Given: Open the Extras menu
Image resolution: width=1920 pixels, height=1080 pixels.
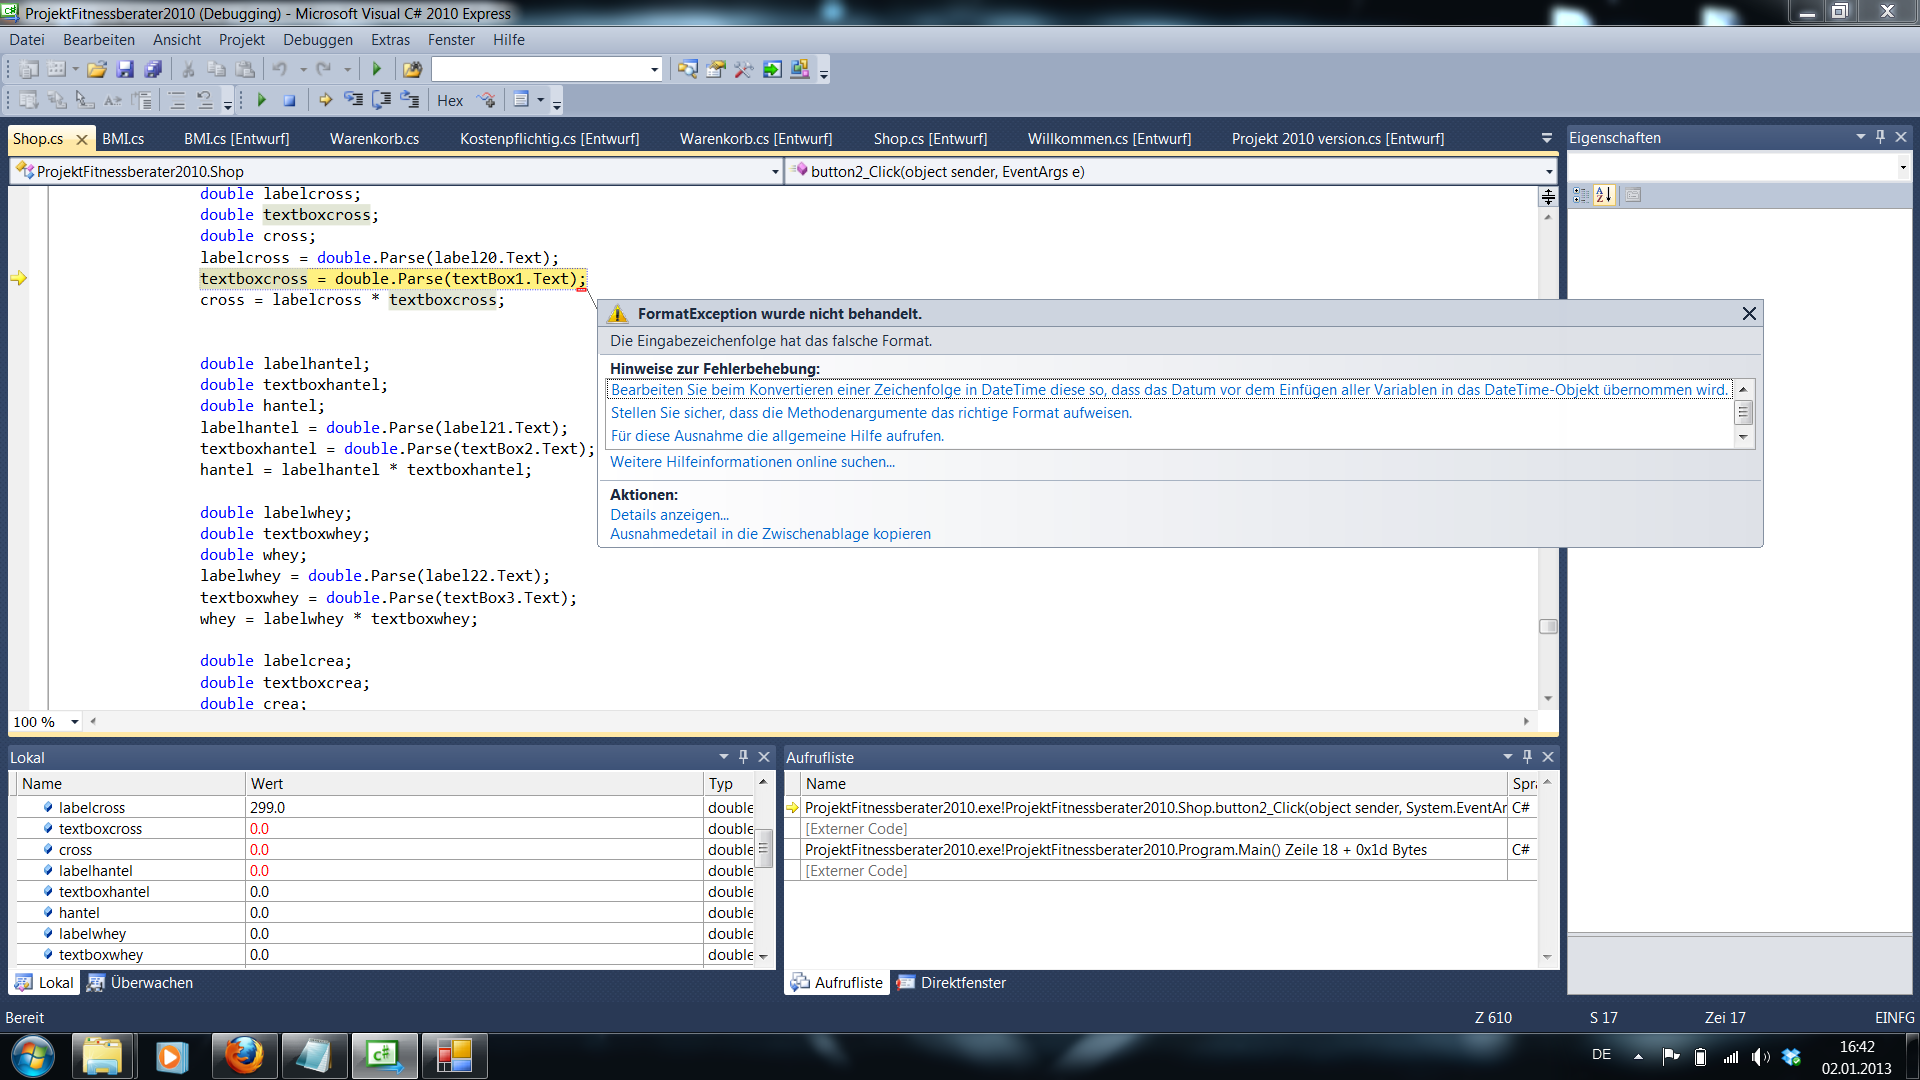Looking at the screenshot, I should (x=390, y=40).
